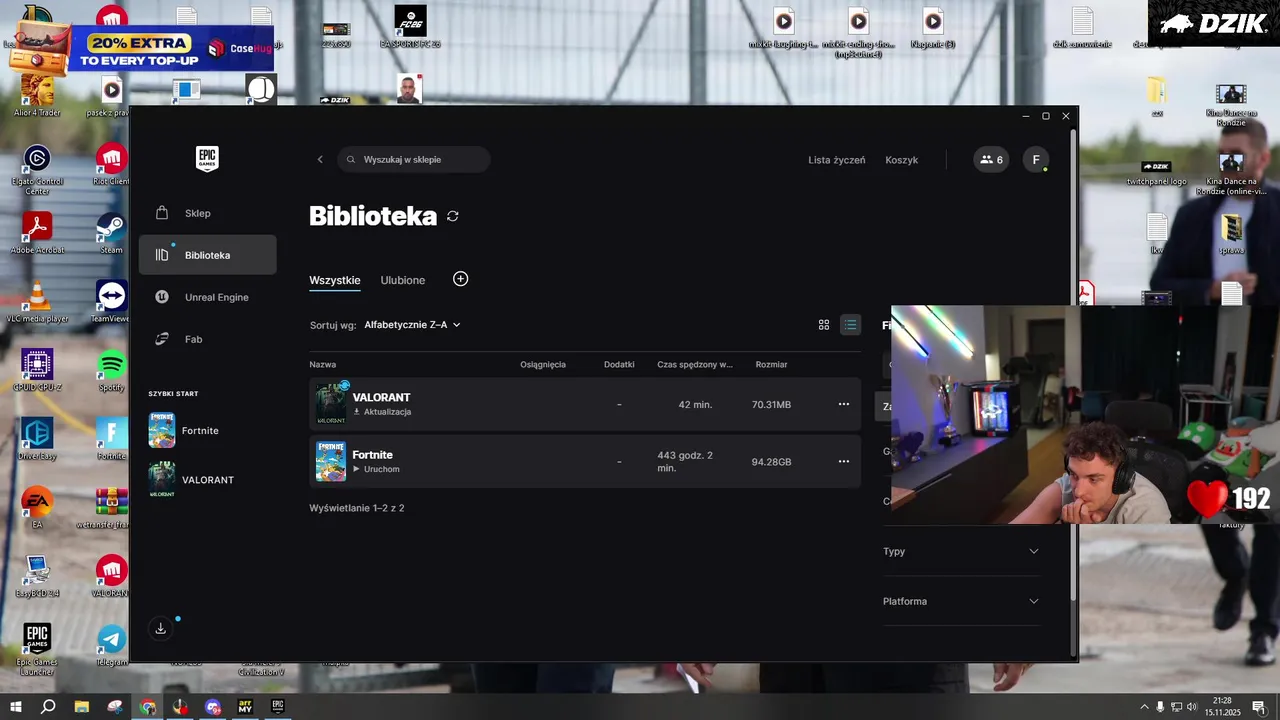Add a new collection with plus icon
Viewport: 1280px width, 720px height.
pos(460,279)
